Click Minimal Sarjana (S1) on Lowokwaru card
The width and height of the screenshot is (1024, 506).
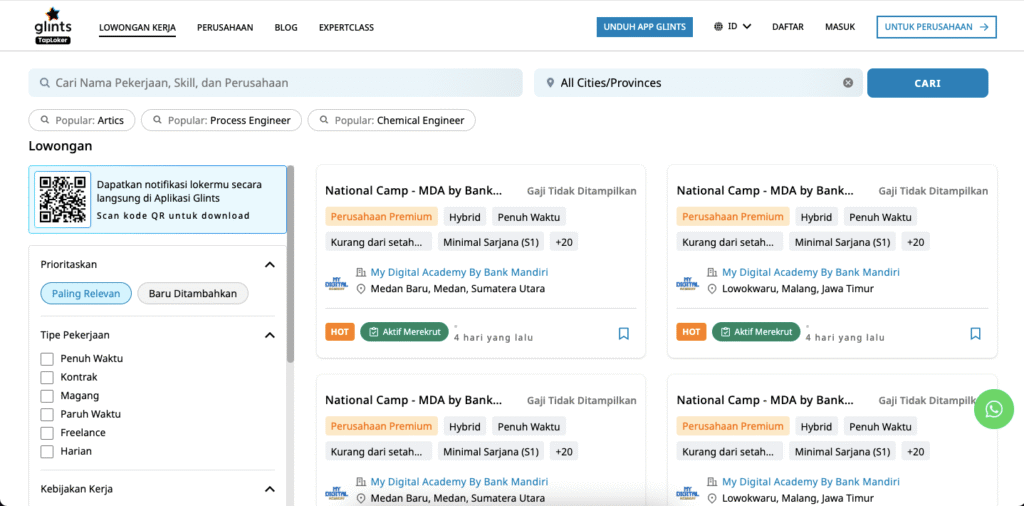pos(842,242)
